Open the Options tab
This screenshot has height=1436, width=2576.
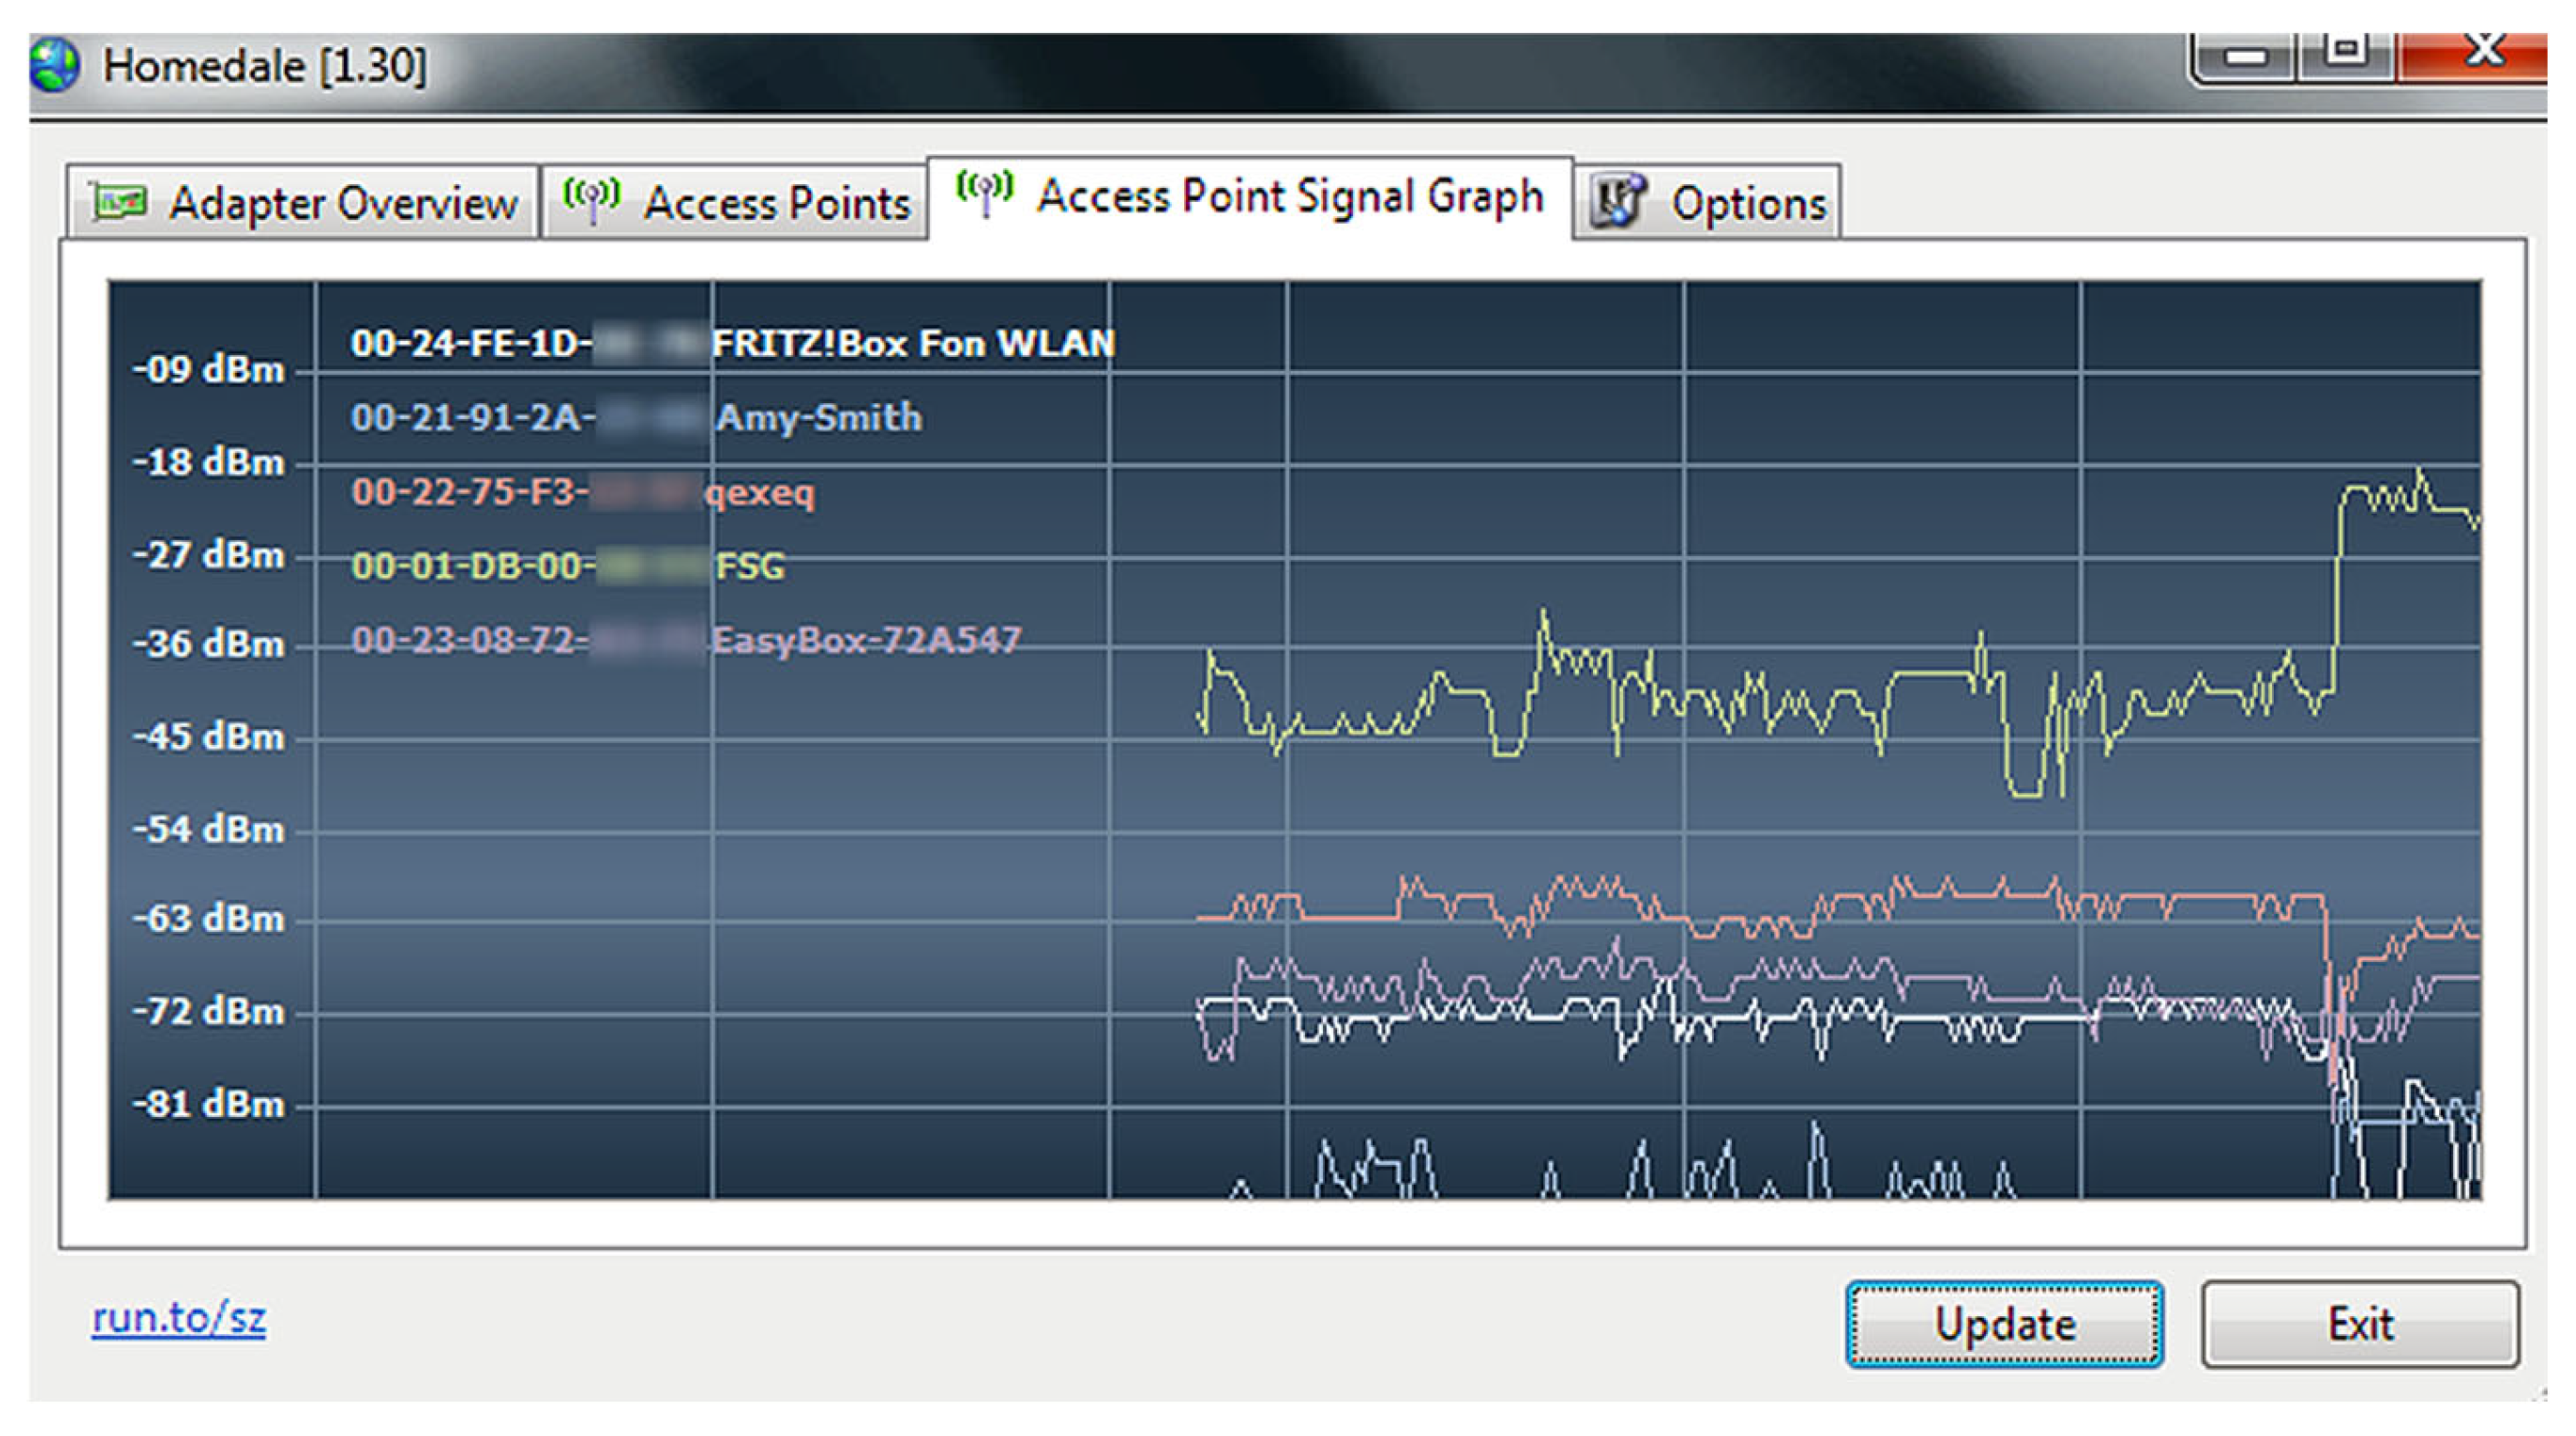pos(1748,204)
